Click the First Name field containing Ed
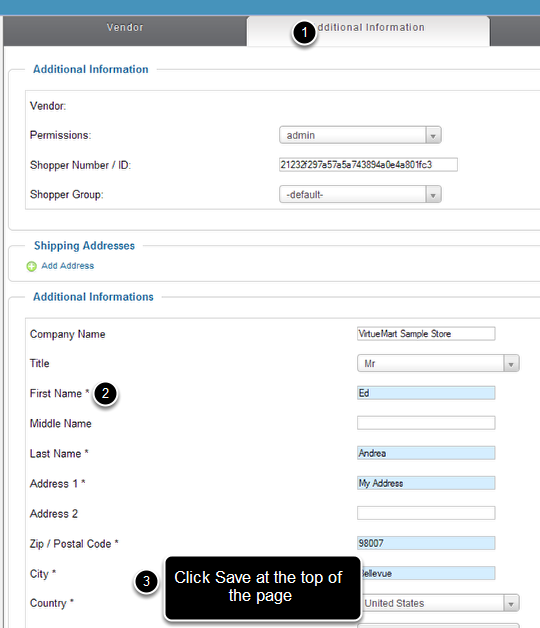Screen dimensions: 540x628 tap(426, 393)
